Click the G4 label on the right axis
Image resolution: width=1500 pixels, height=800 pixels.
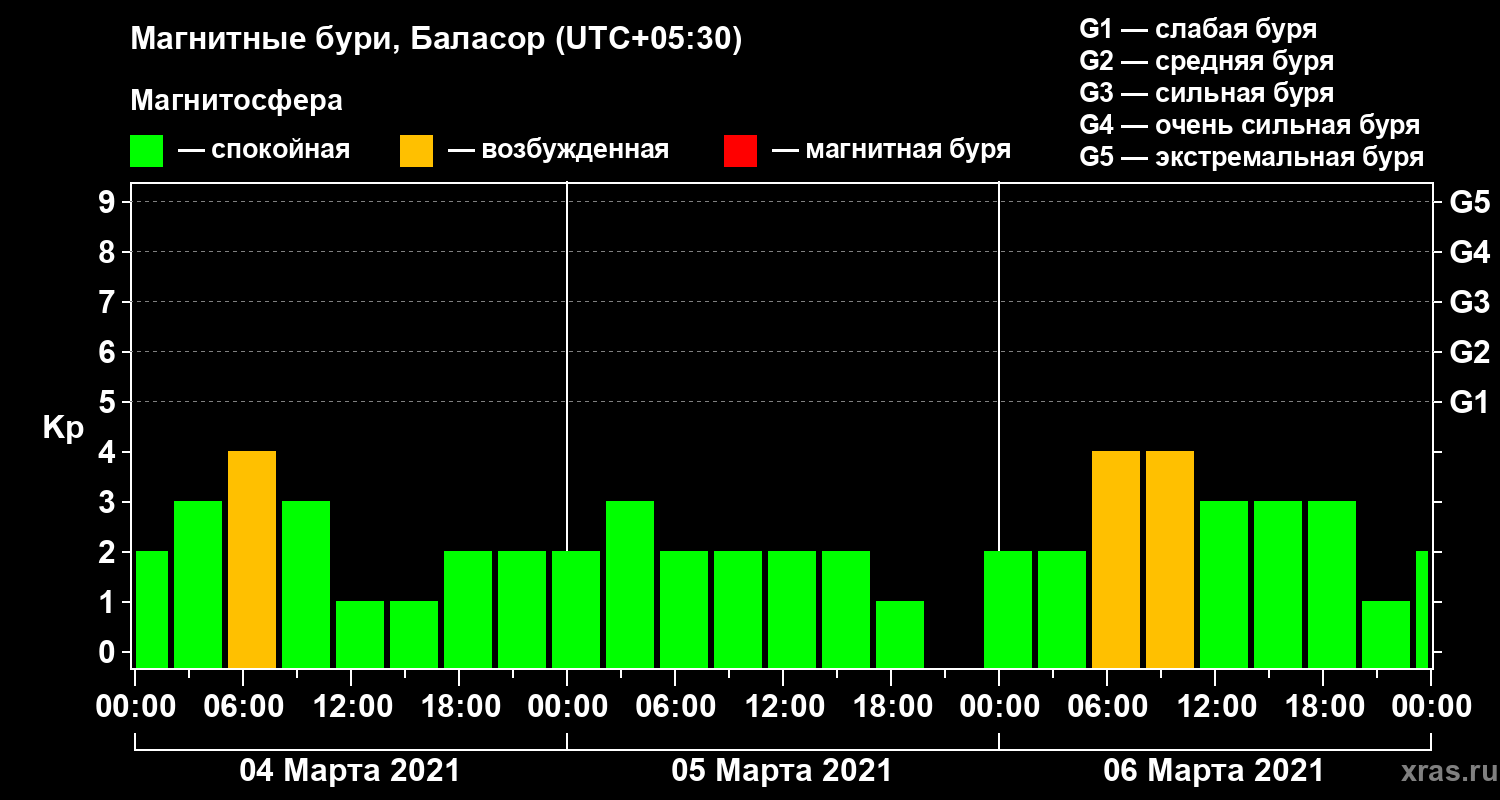(x=1470, y=252)
